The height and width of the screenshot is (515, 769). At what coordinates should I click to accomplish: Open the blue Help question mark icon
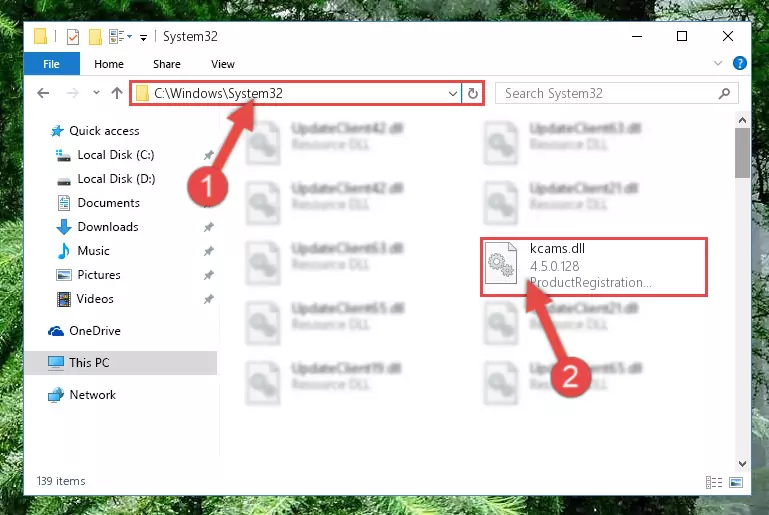pyautogui.click(x=740, y=63)
